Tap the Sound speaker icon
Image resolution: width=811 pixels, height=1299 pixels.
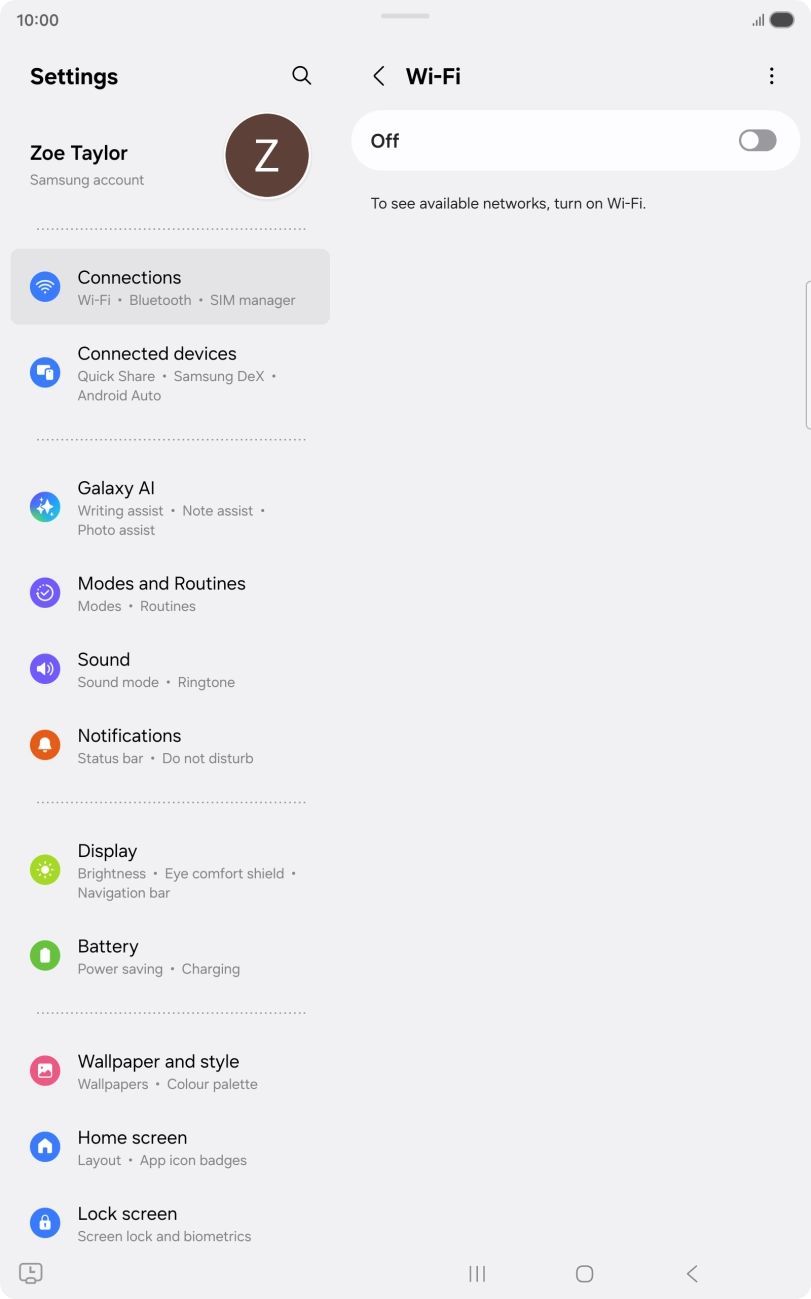pos(45,669)
